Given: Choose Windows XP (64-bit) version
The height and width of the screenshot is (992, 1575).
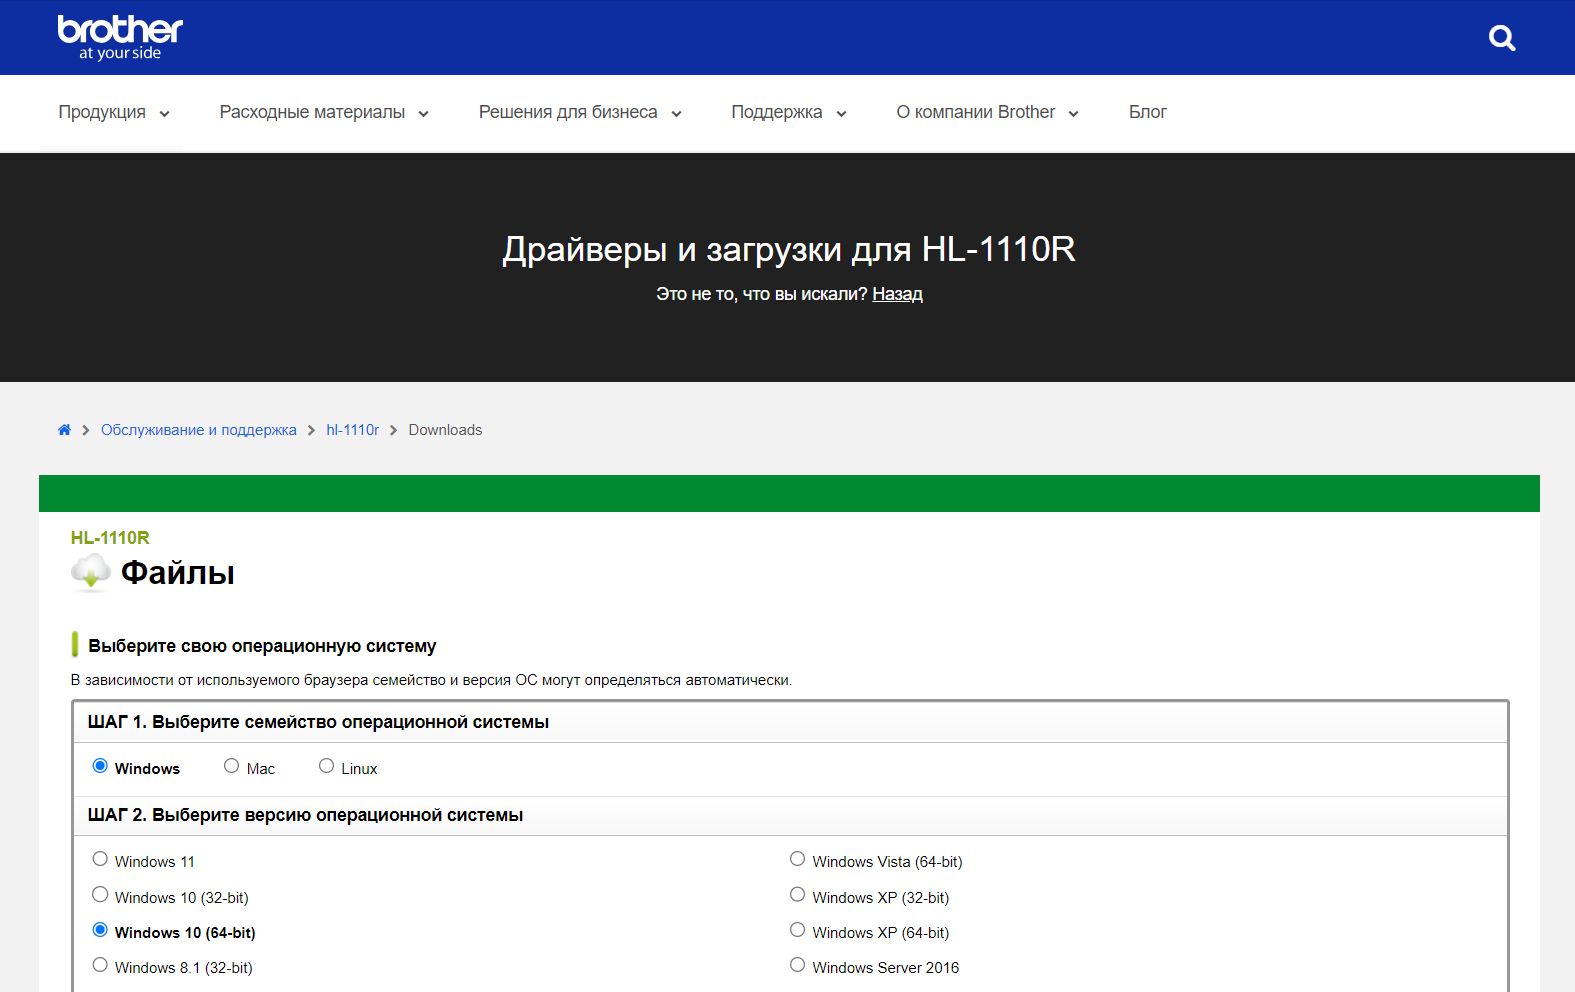Looking at the screenshot, I should (797, 930).
